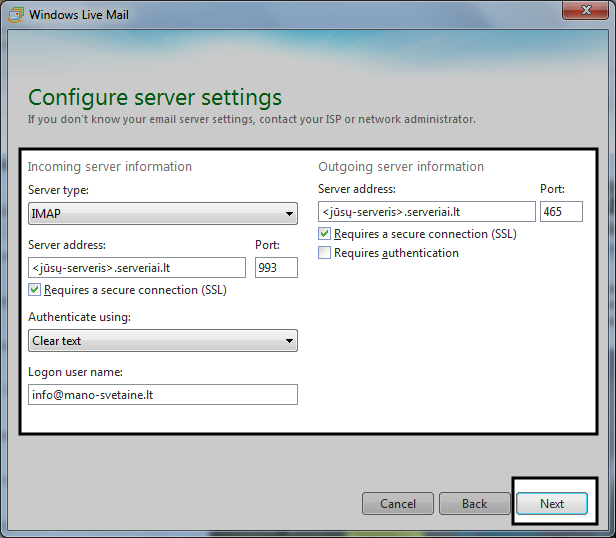Click the Outgoing server information label
This screenshot has width=616, height=538.
pos(401,167)
